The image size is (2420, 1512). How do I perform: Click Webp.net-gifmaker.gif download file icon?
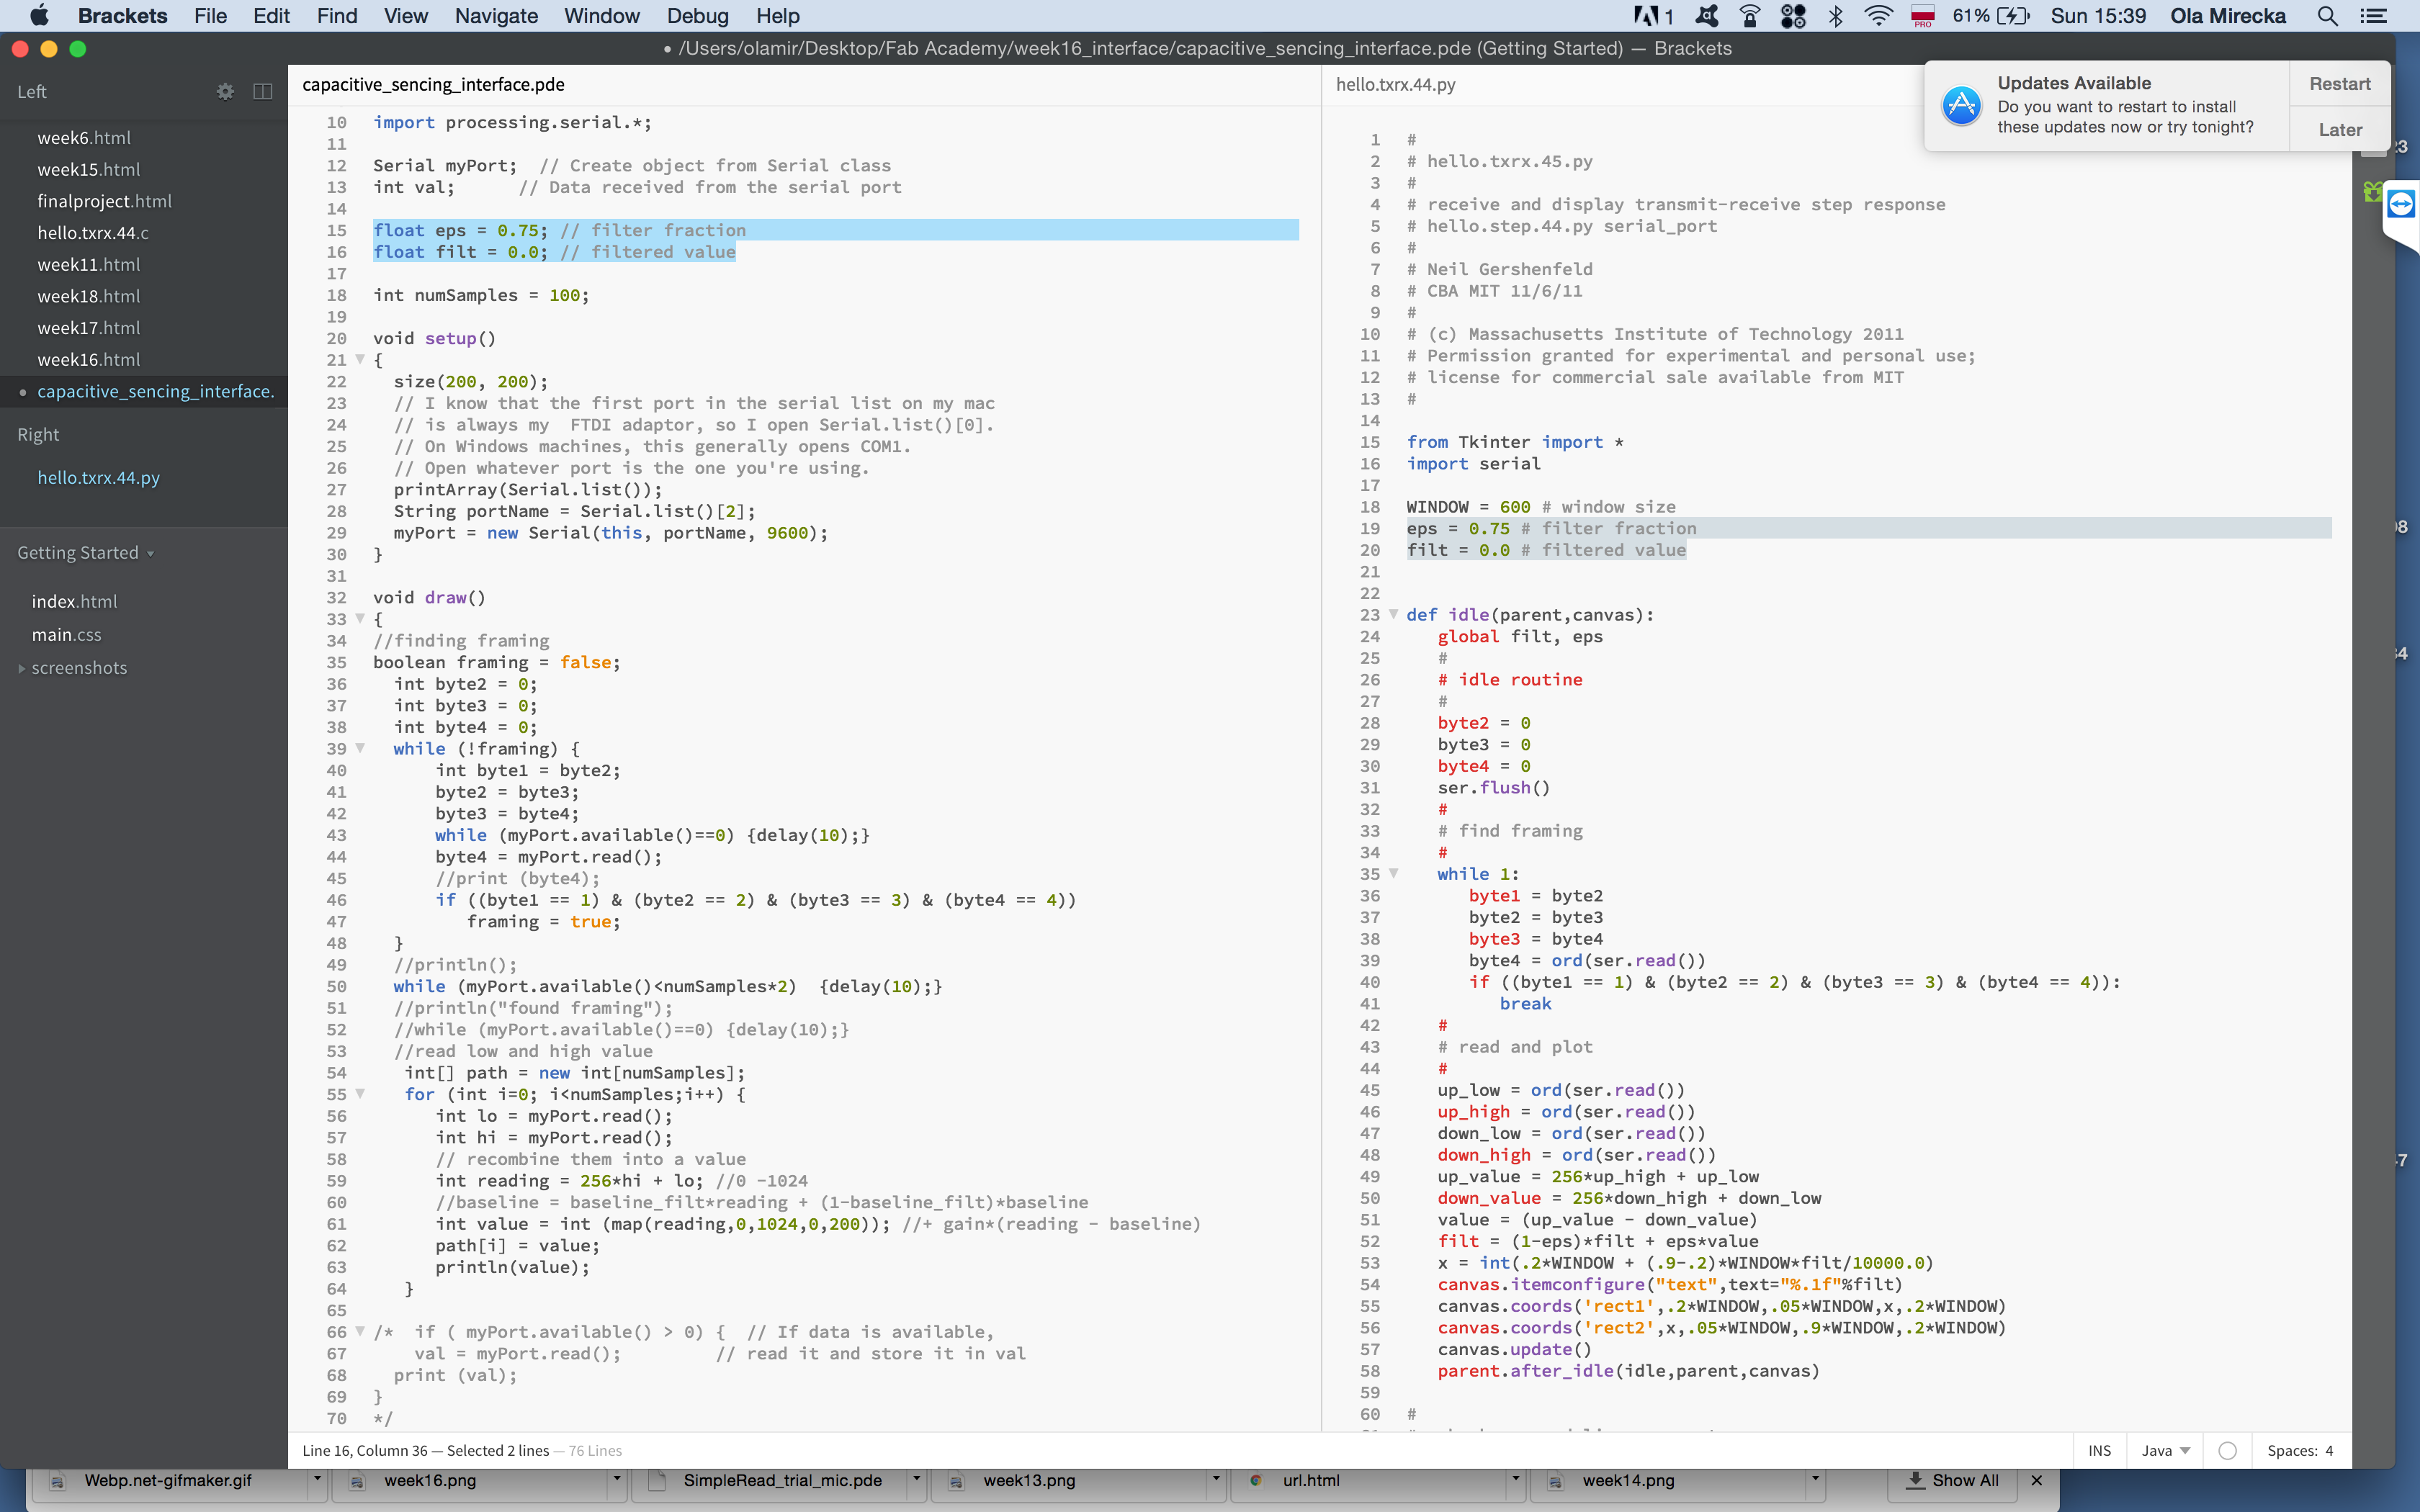pyautogui.click(x=58, y=1482)
